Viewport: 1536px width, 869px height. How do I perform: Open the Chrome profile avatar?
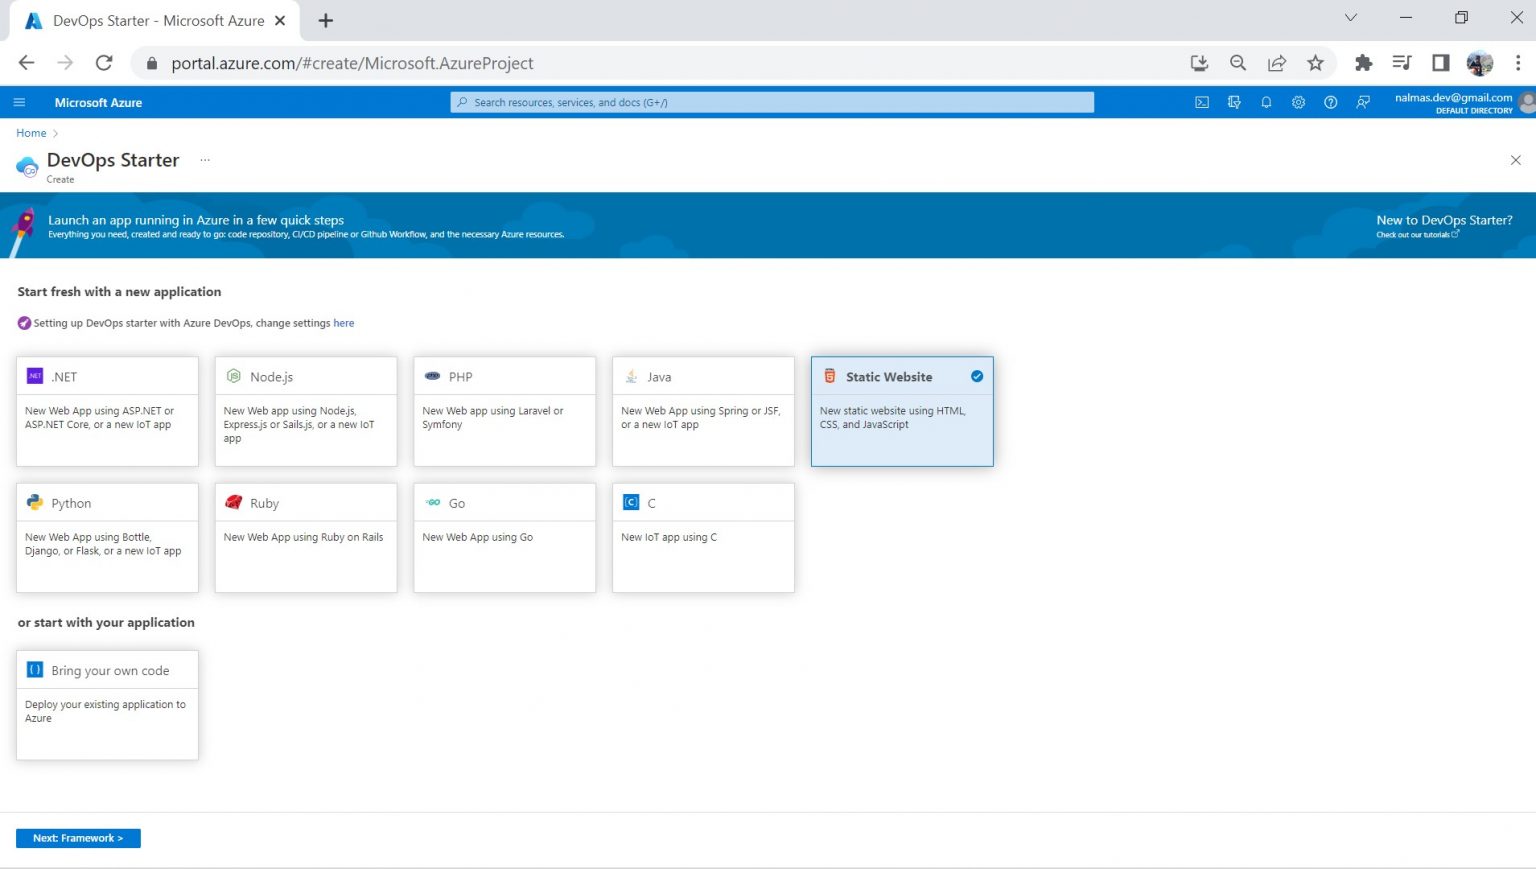(1480, 63)
